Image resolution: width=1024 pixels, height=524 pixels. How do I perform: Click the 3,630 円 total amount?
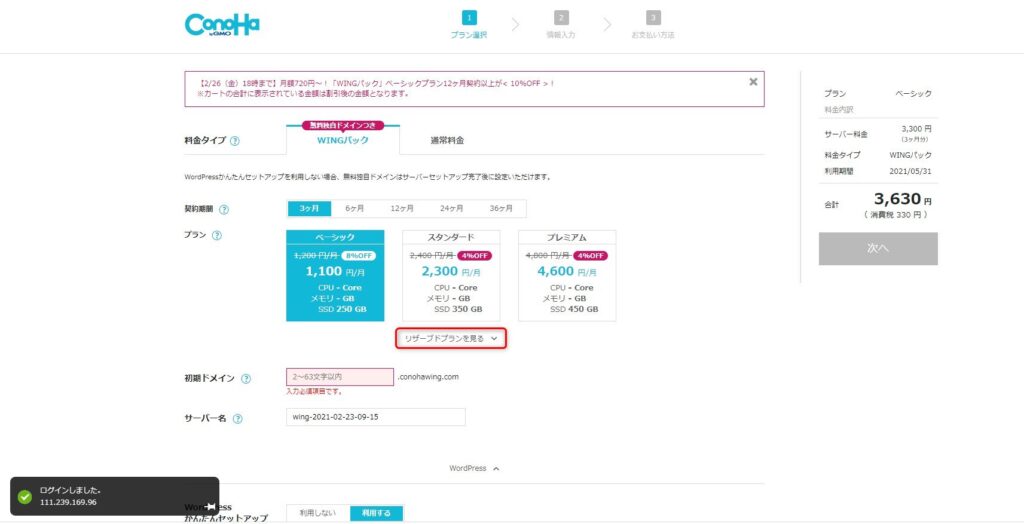coord(903,199)
